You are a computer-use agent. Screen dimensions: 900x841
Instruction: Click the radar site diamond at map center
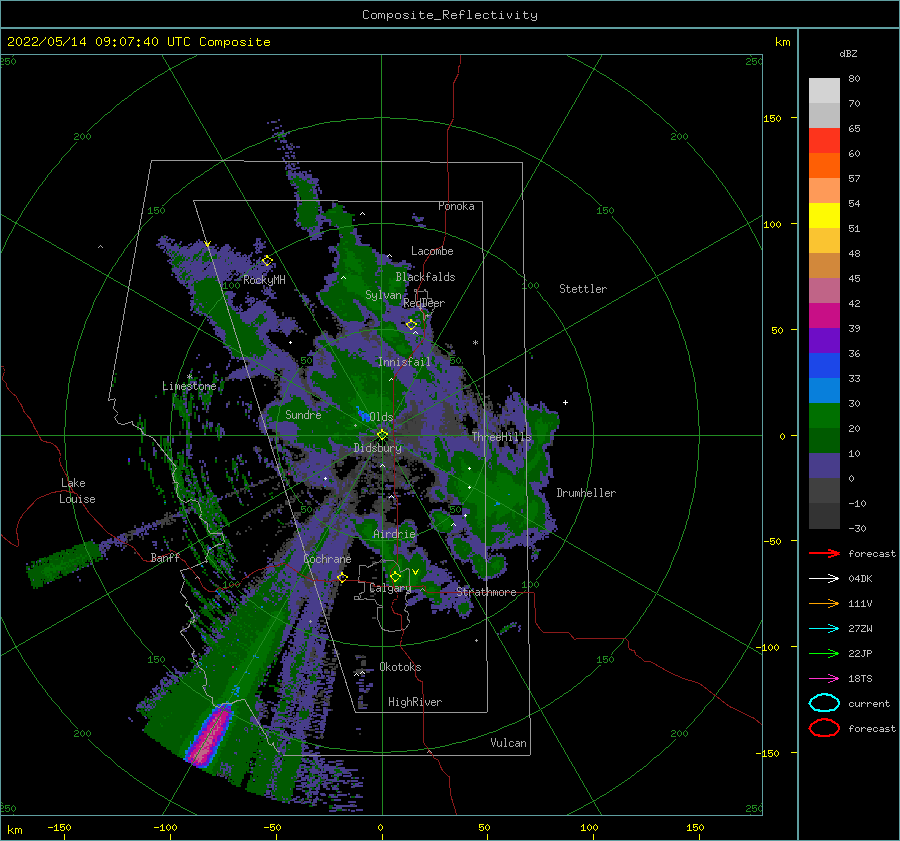coord(382,435)
